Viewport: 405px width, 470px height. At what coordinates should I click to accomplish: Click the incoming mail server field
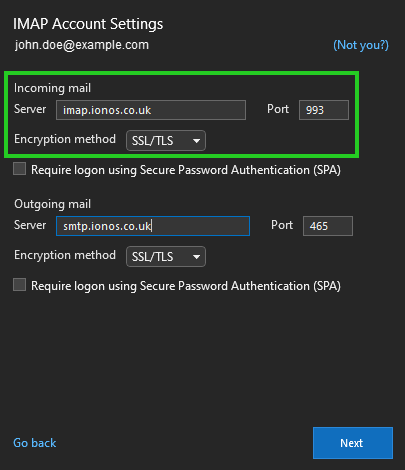[x=151, y=110]
